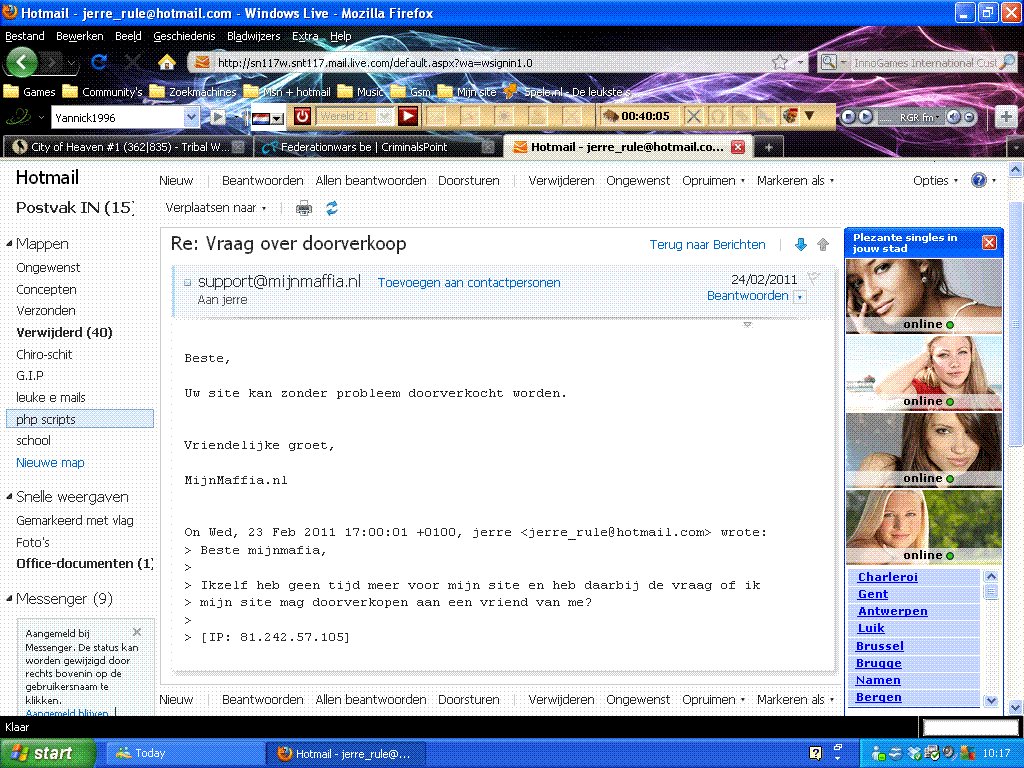Click the top Verwijderen button
1024x768 pixels.
point(561,180)
